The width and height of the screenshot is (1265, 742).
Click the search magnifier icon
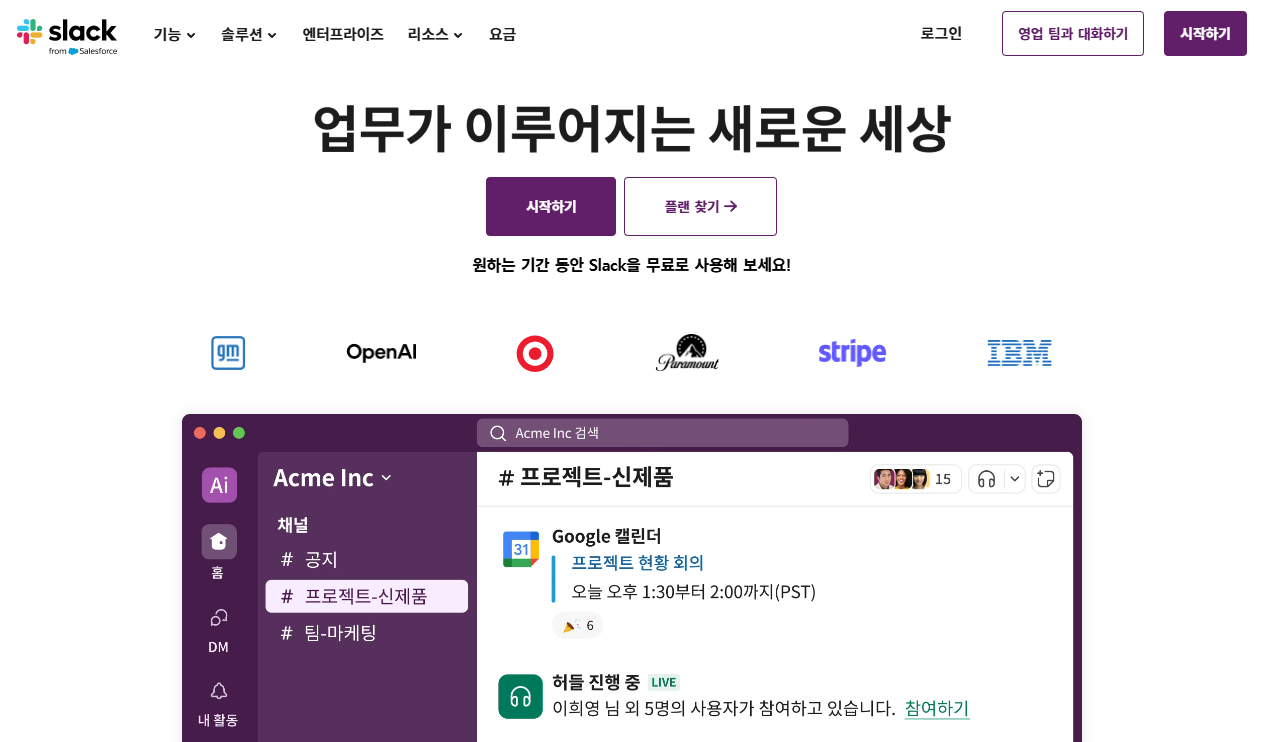(x=498, y=433)
